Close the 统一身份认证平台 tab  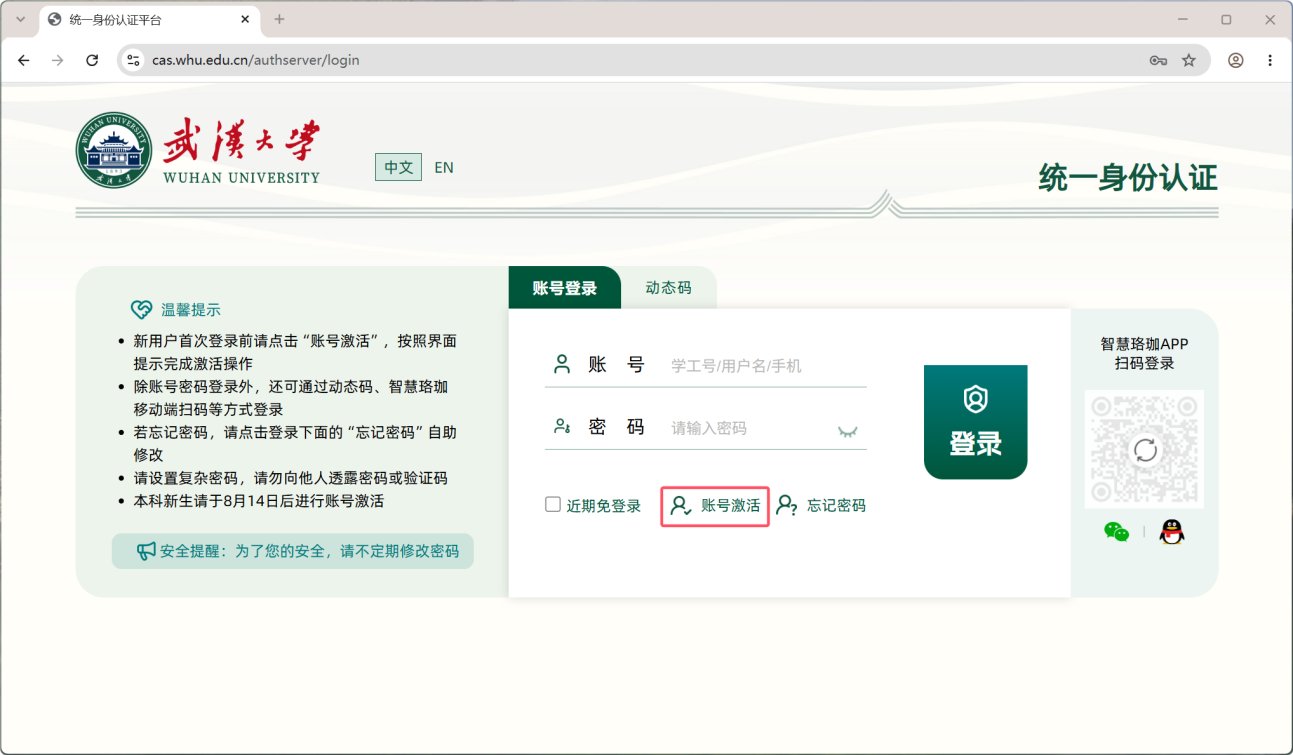[x=244, y=19]
